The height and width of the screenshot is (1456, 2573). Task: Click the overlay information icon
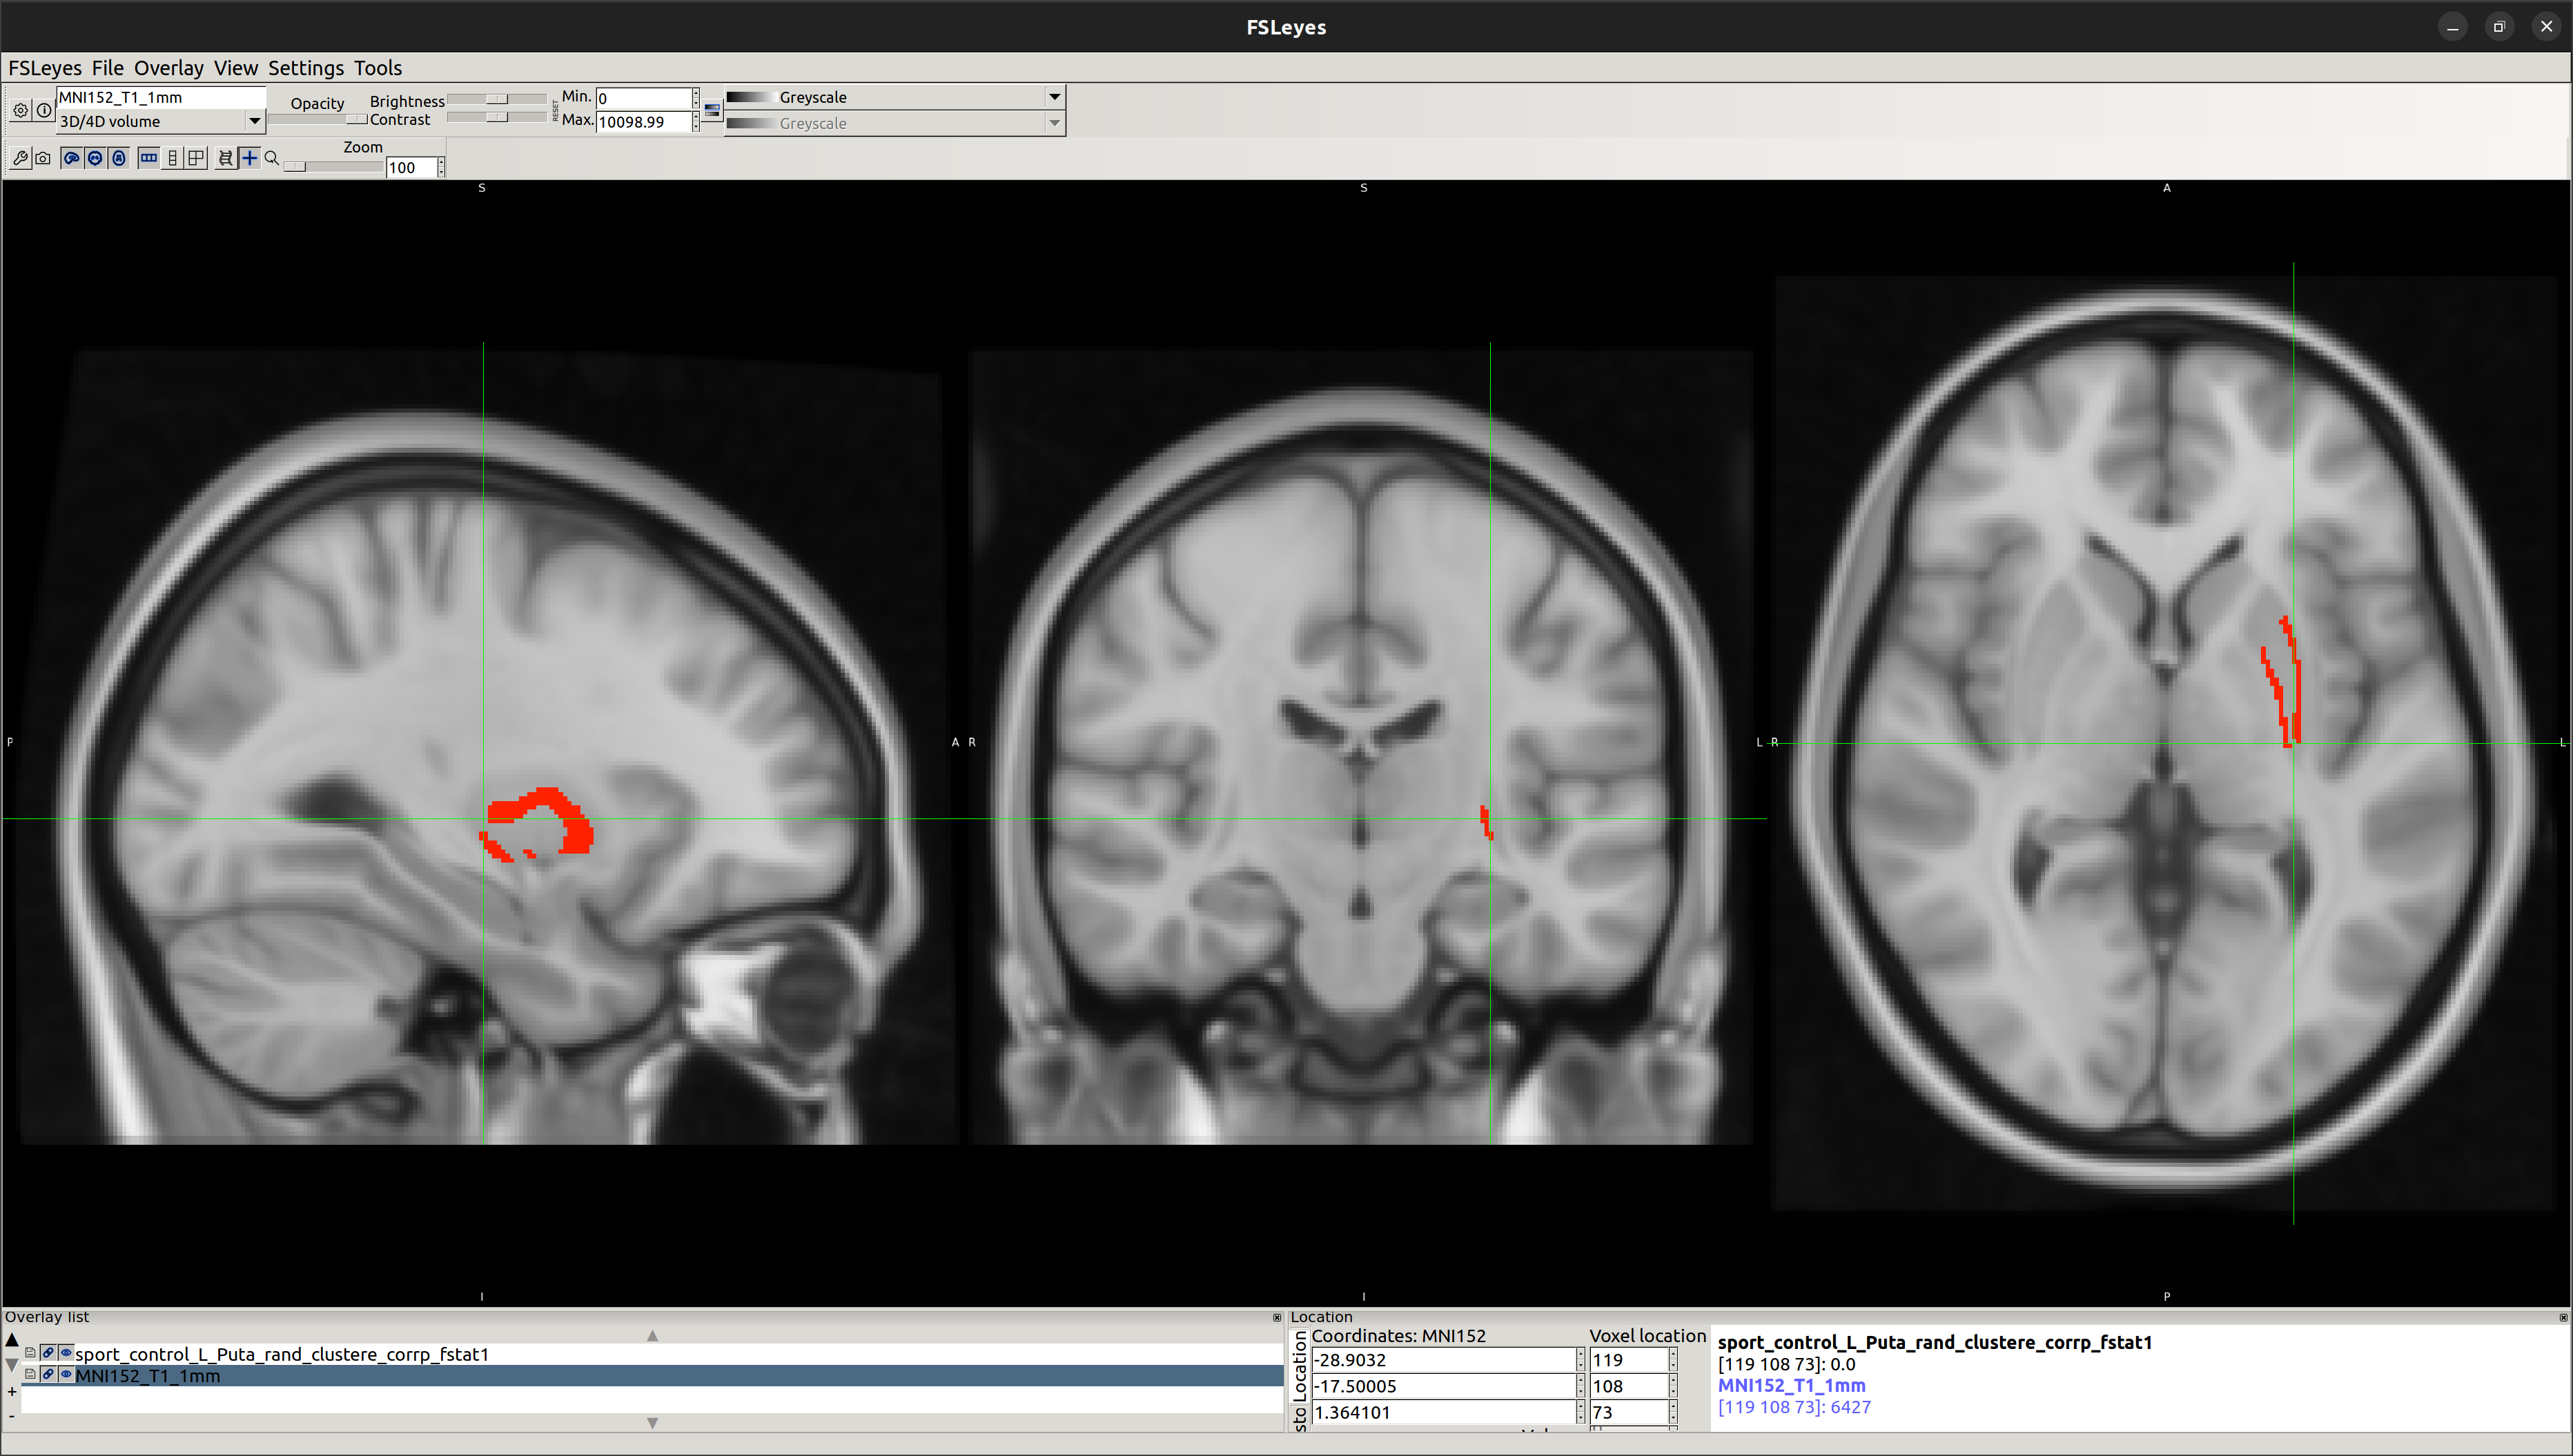coord(44,110)
